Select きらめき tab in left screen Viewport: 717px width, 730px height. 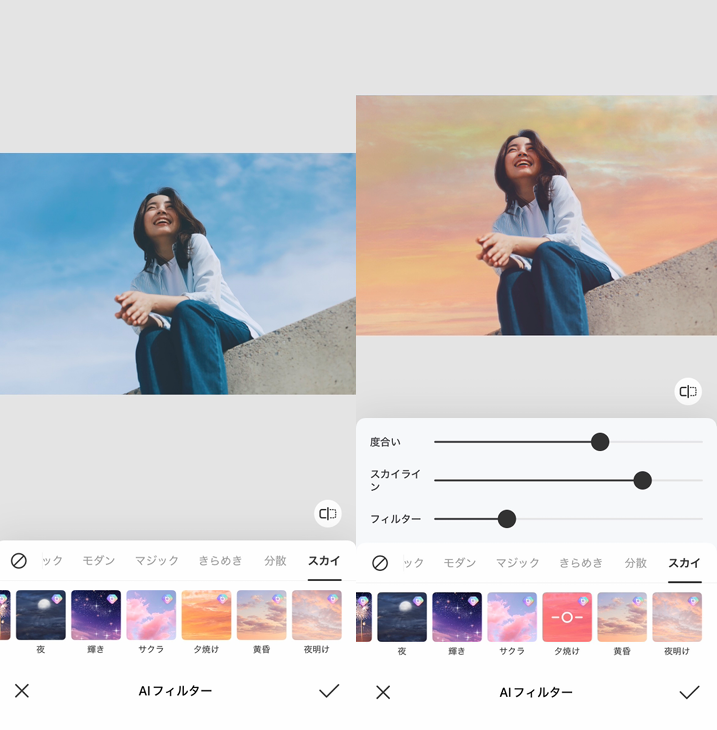pos(220,561)
